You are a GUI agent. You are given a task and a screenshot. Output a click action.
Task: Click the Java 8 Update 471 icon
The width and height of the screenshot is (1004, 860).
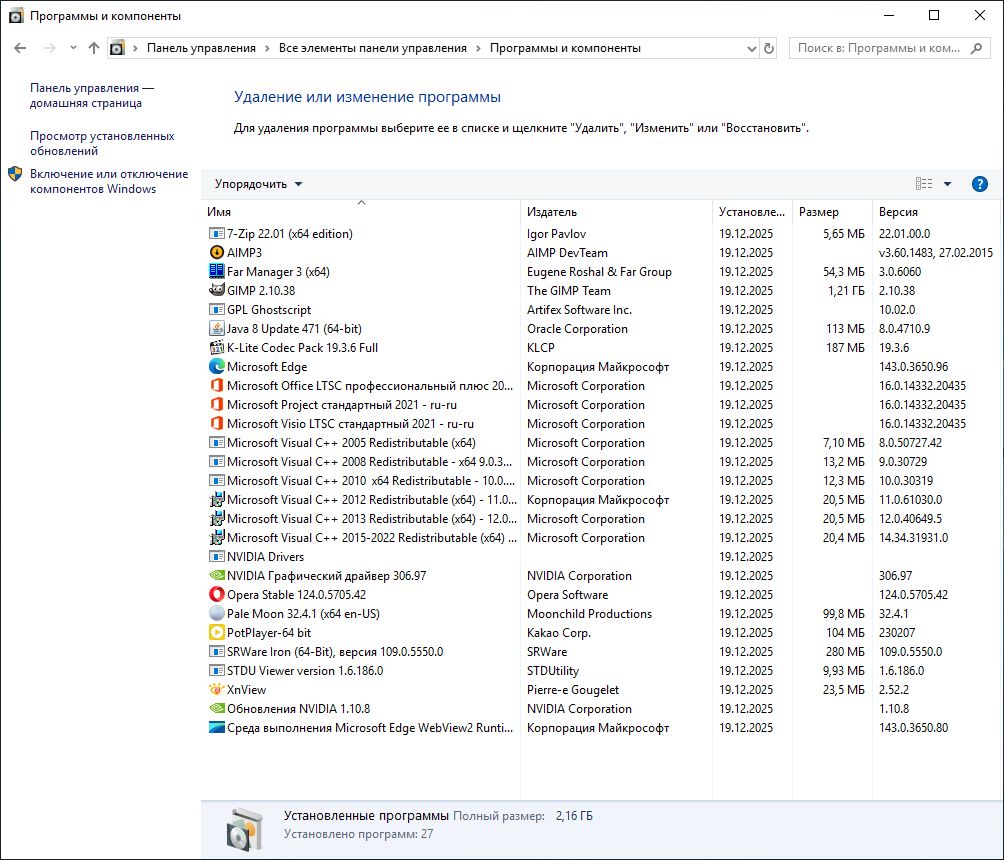(217, 329)
